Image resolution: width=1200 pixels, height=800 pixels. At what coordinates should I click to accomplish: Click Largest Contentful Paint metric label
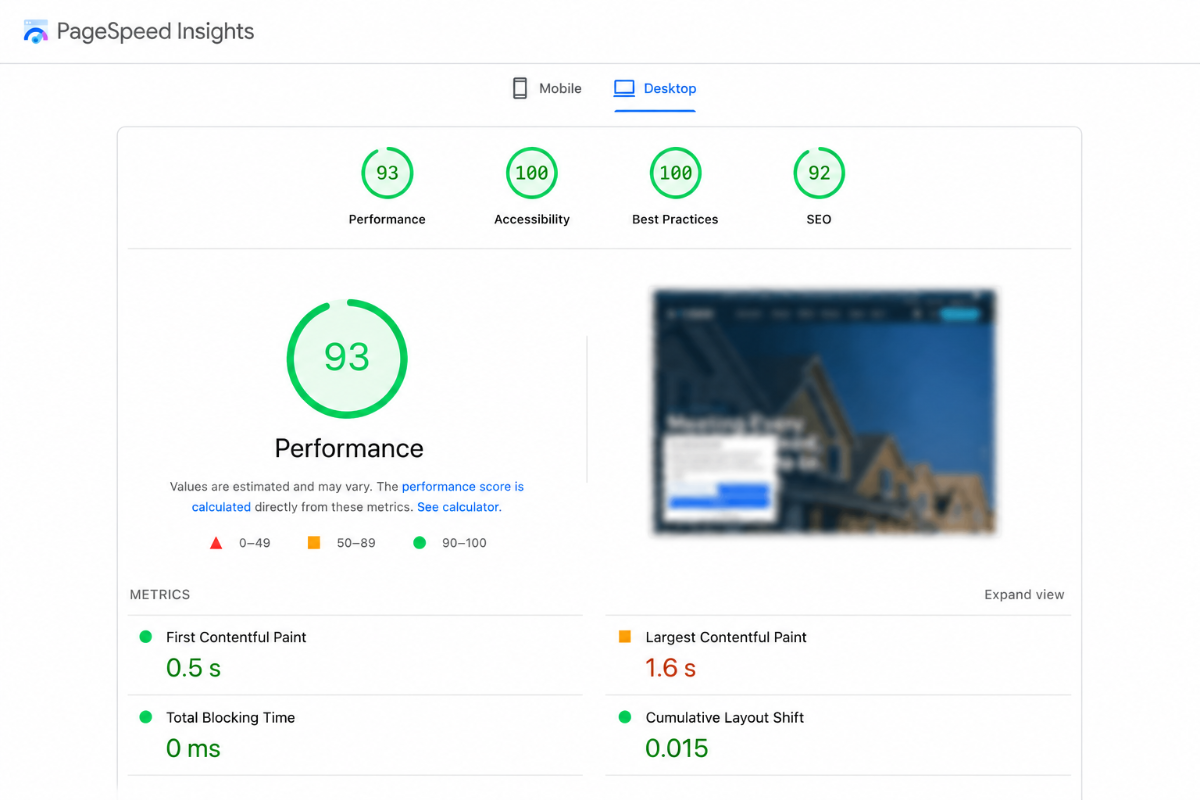(x=726, y=637)
